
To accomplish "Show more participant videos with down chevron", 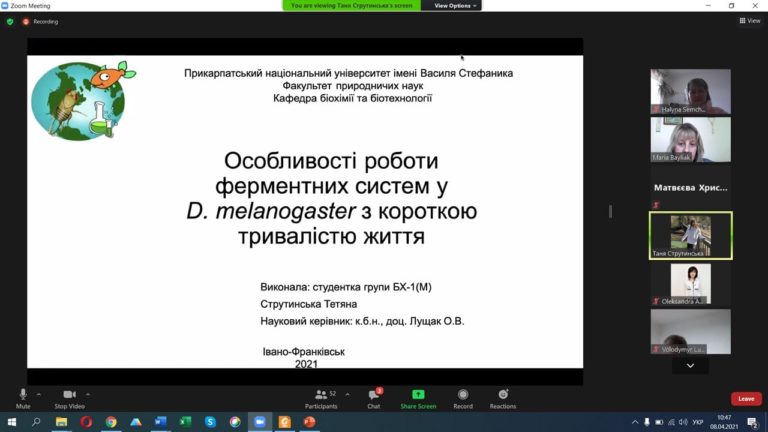I will (690, 365).
